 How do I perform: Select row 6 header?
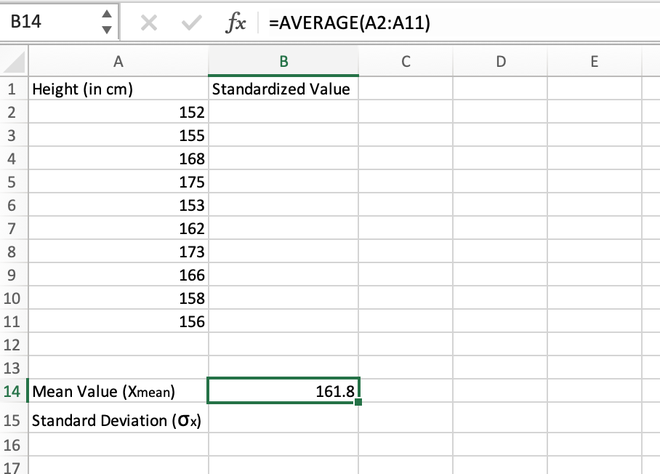click(12, 205)
